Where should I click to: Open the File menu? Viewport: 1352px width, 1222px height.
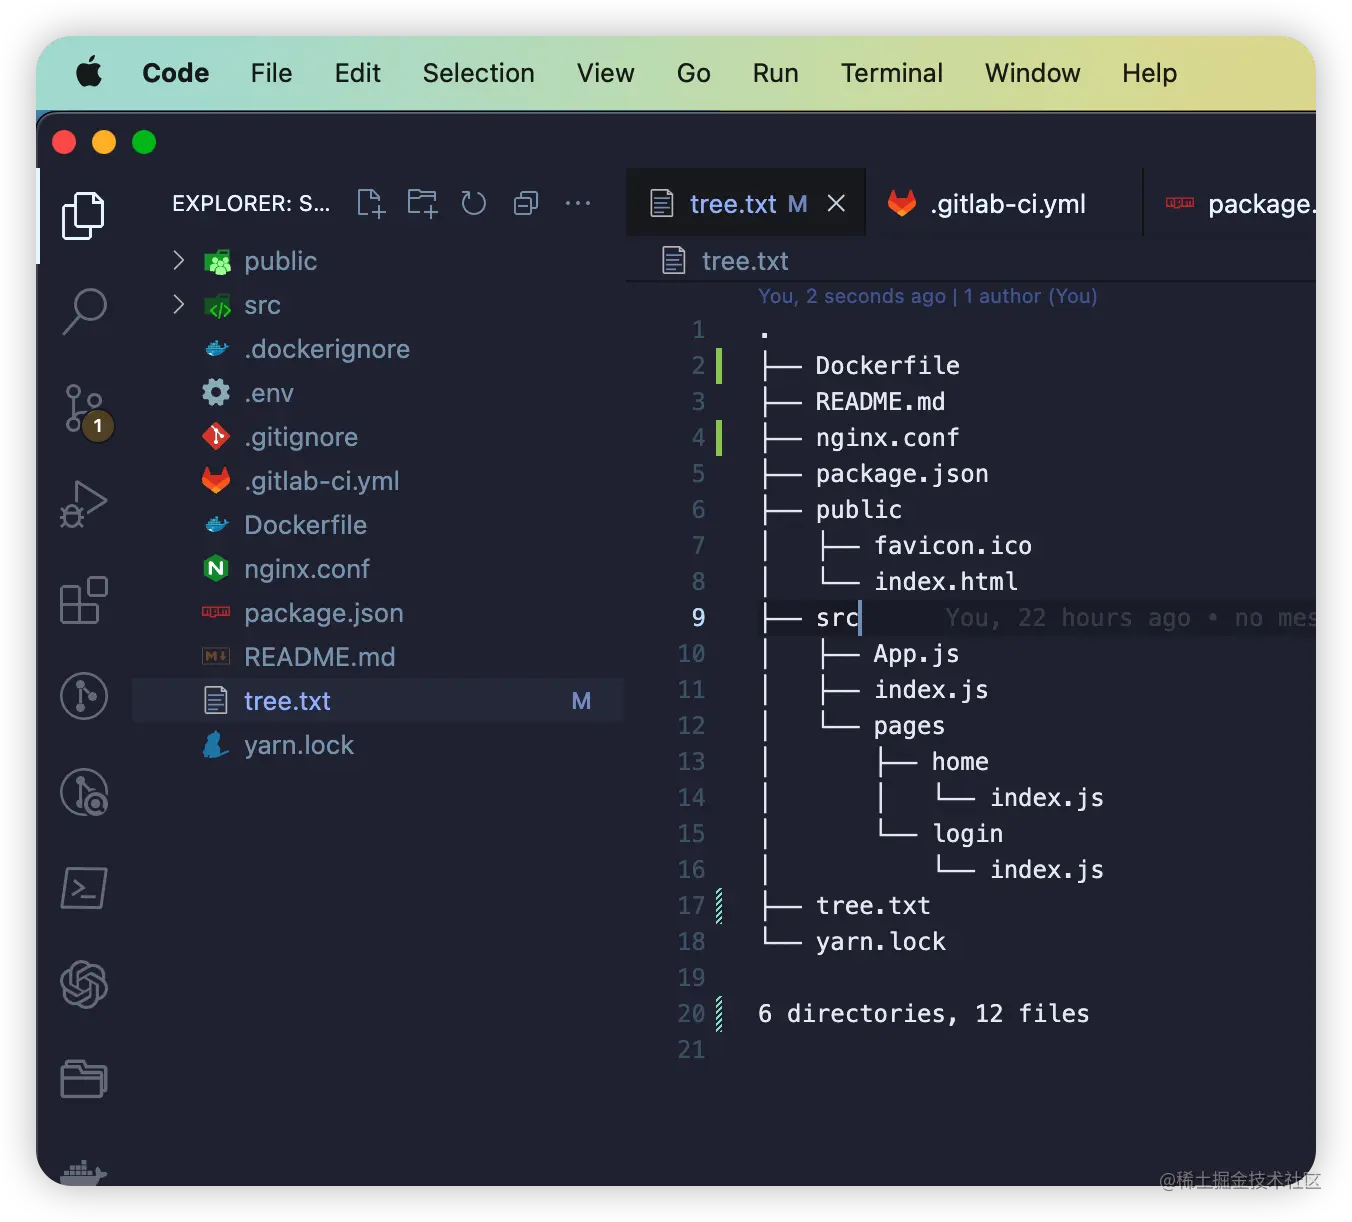pyautogui.click(x=271, y=73)
